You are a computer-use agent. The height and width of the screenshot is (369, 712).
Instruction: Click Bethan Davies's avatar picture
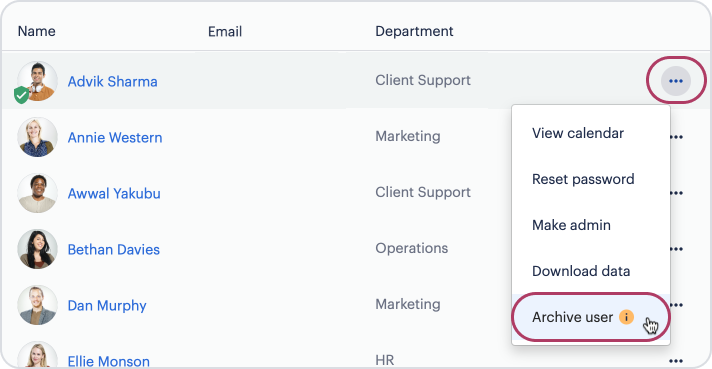tap(37, 249)
